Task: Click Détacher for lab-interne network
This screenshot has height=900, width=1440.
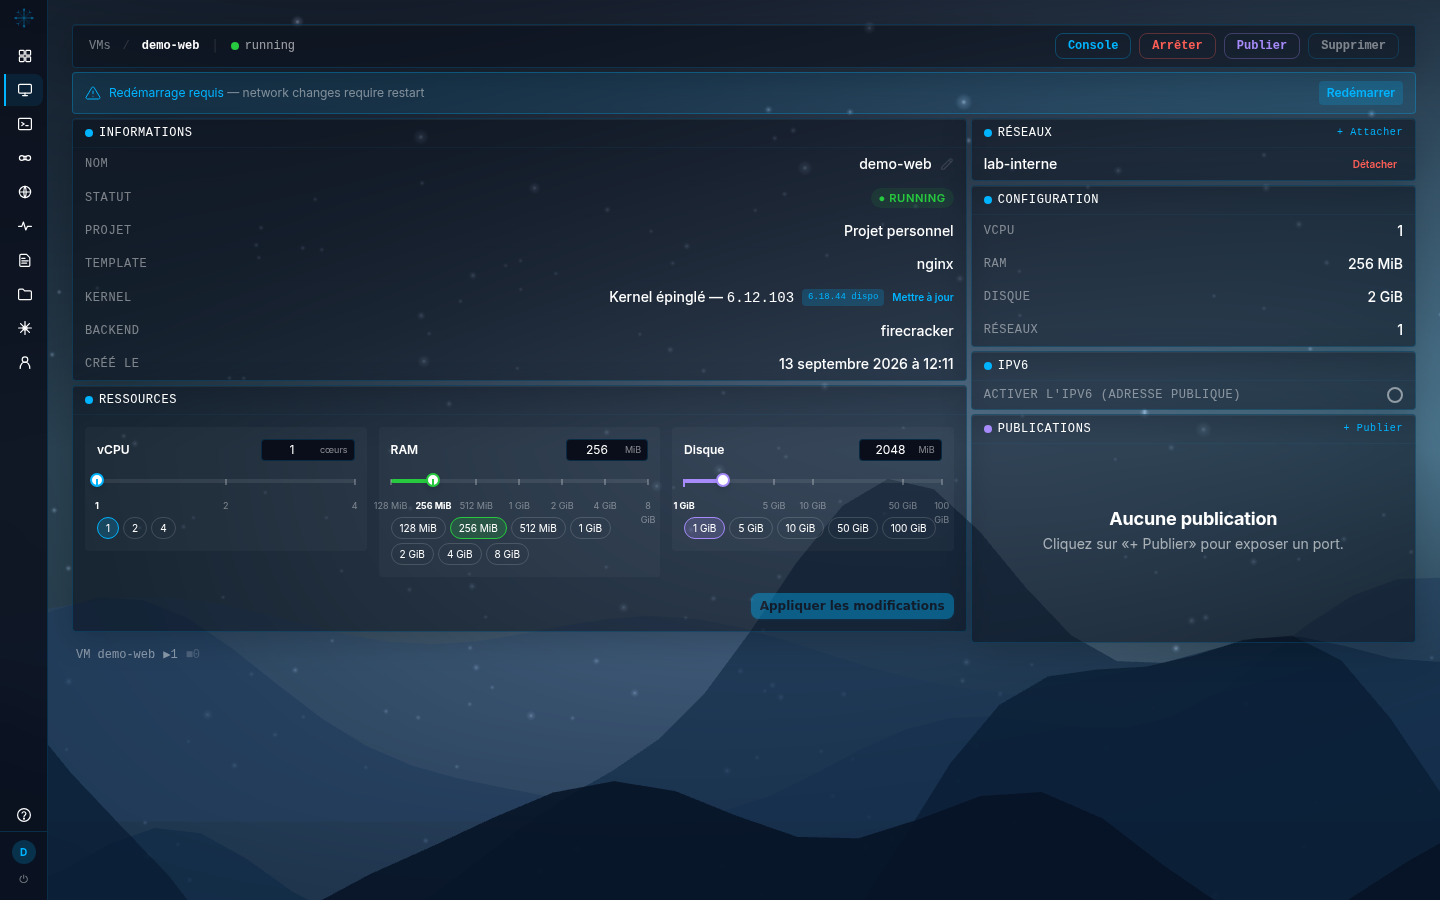Action: point(1375,164)
